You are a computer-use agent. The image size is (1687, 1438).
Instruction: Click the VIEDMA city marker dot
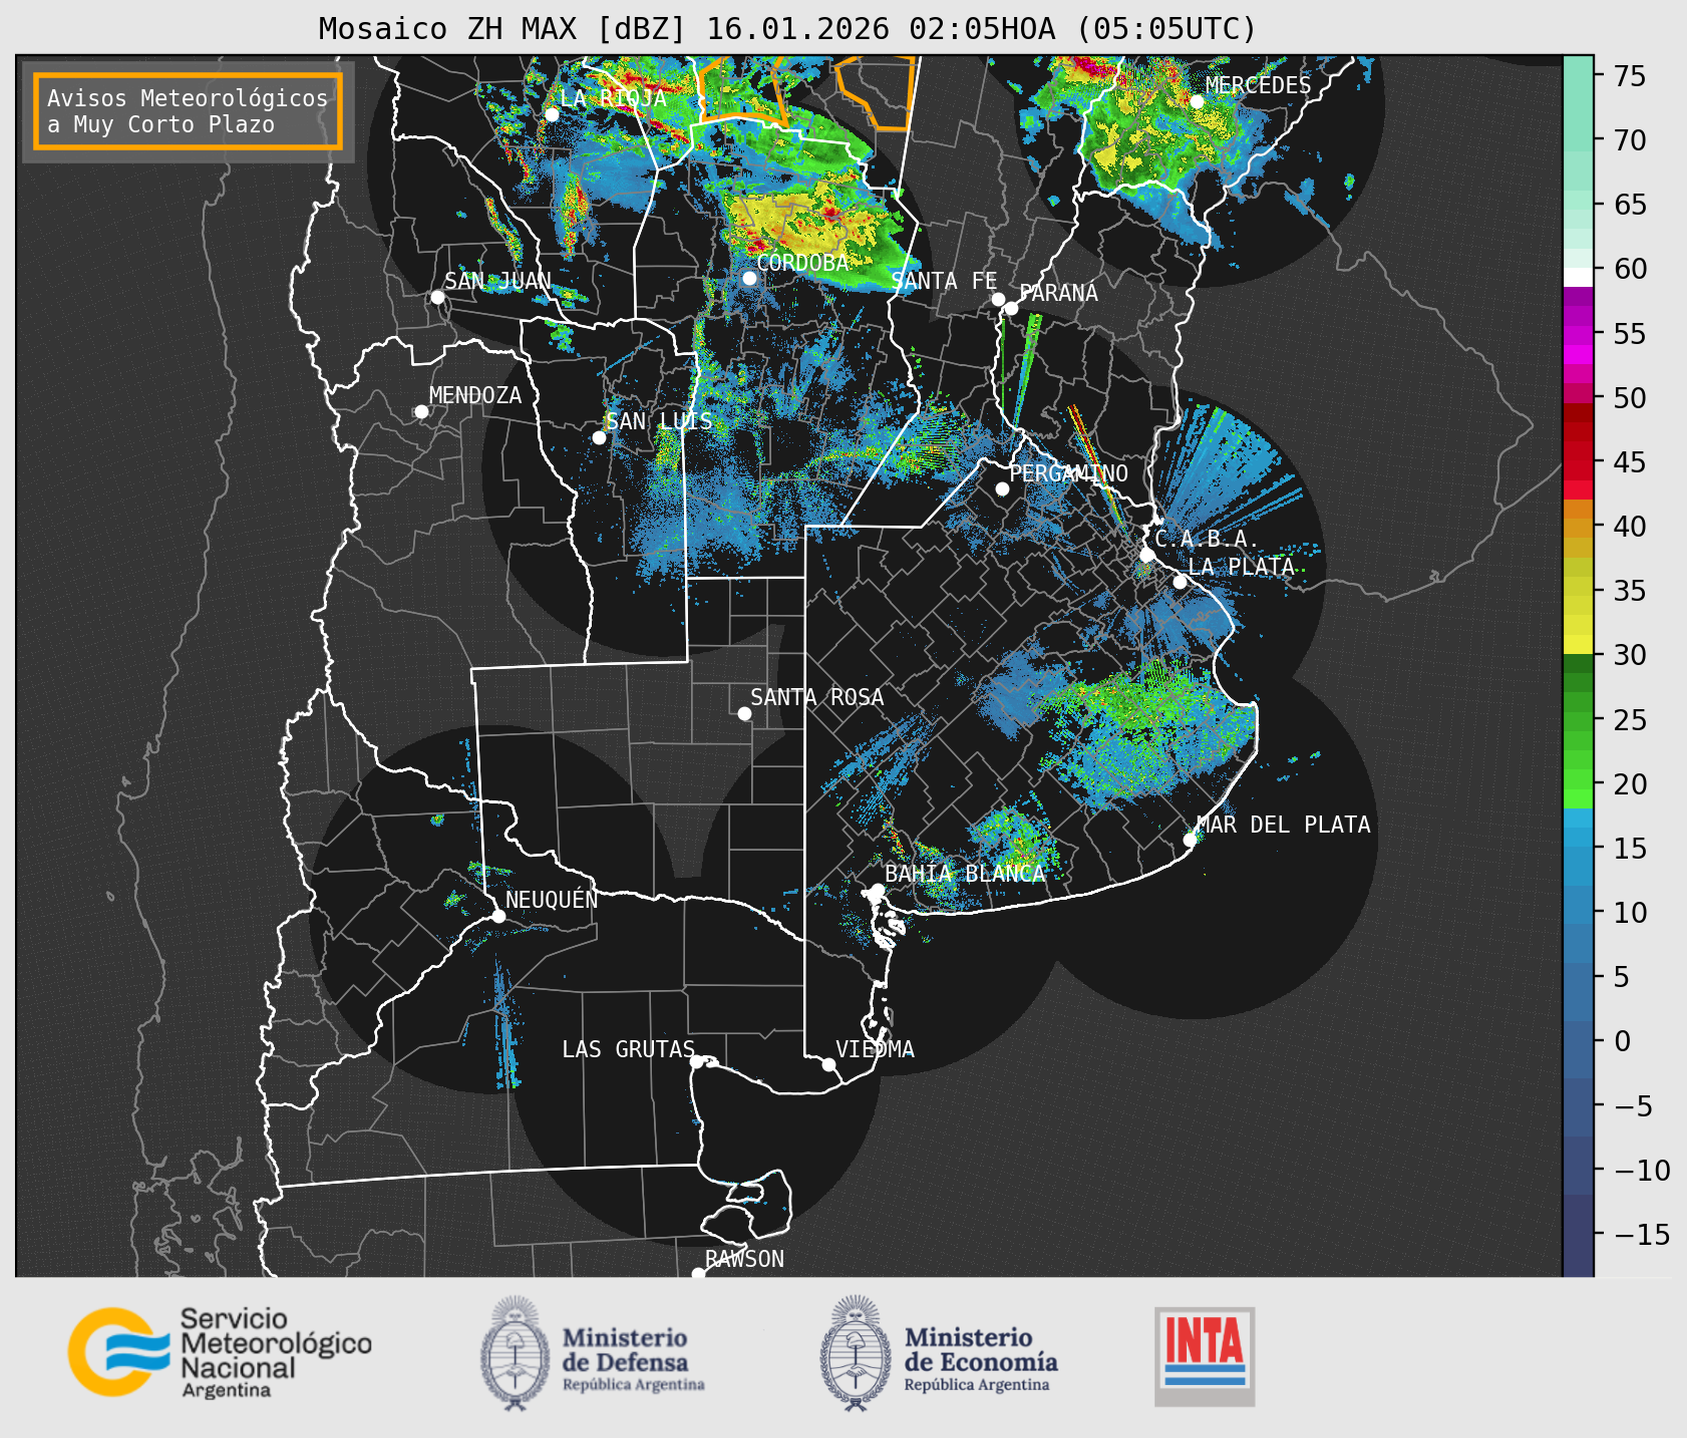click(x=829, y=1064)
